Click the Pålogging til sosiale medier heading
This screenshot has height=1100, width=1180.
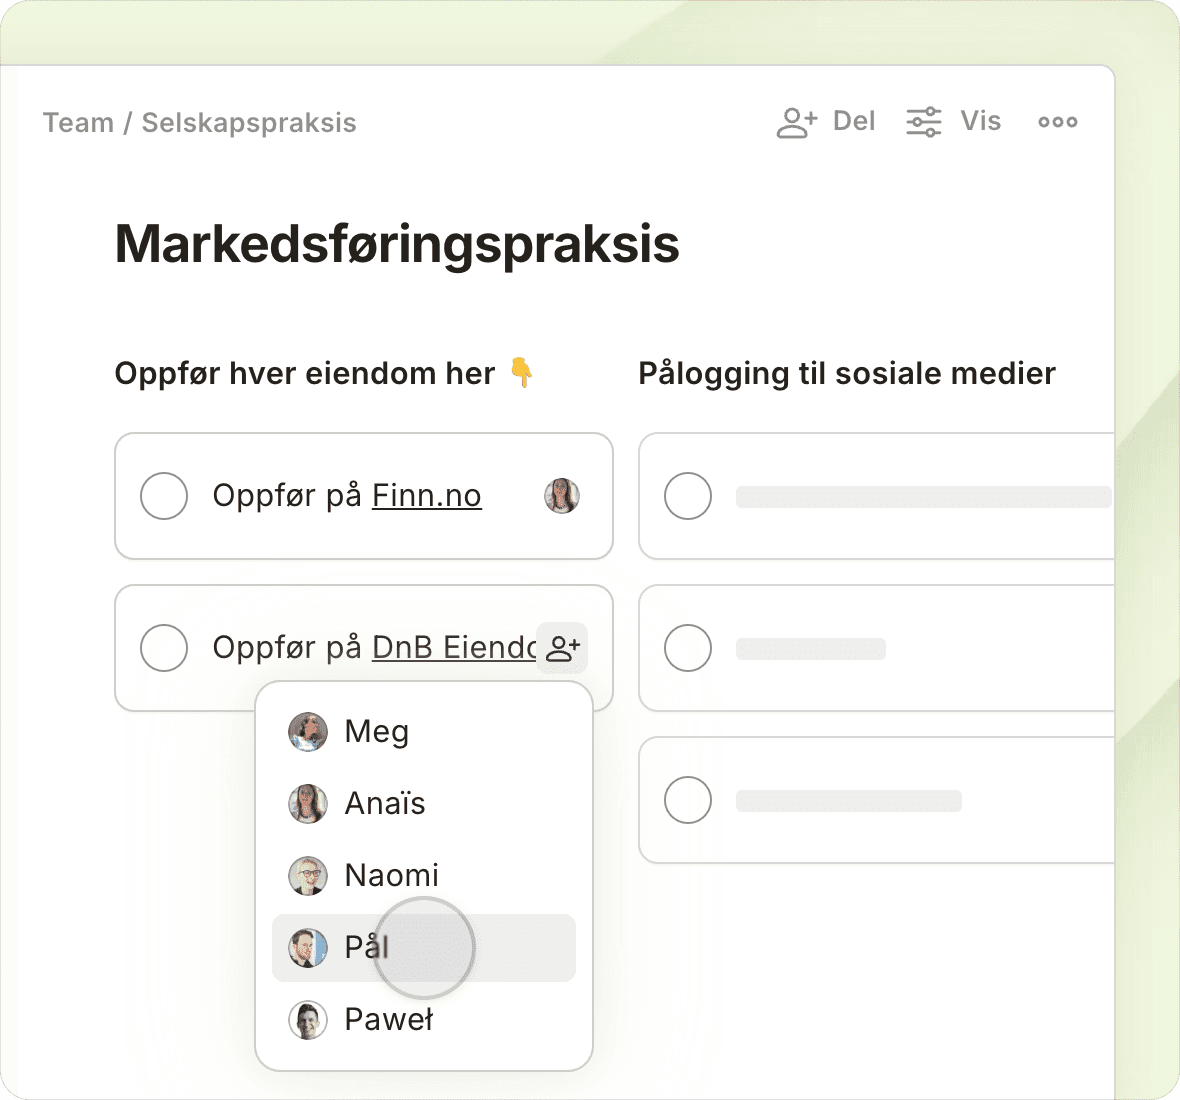[x=847, y=374]
